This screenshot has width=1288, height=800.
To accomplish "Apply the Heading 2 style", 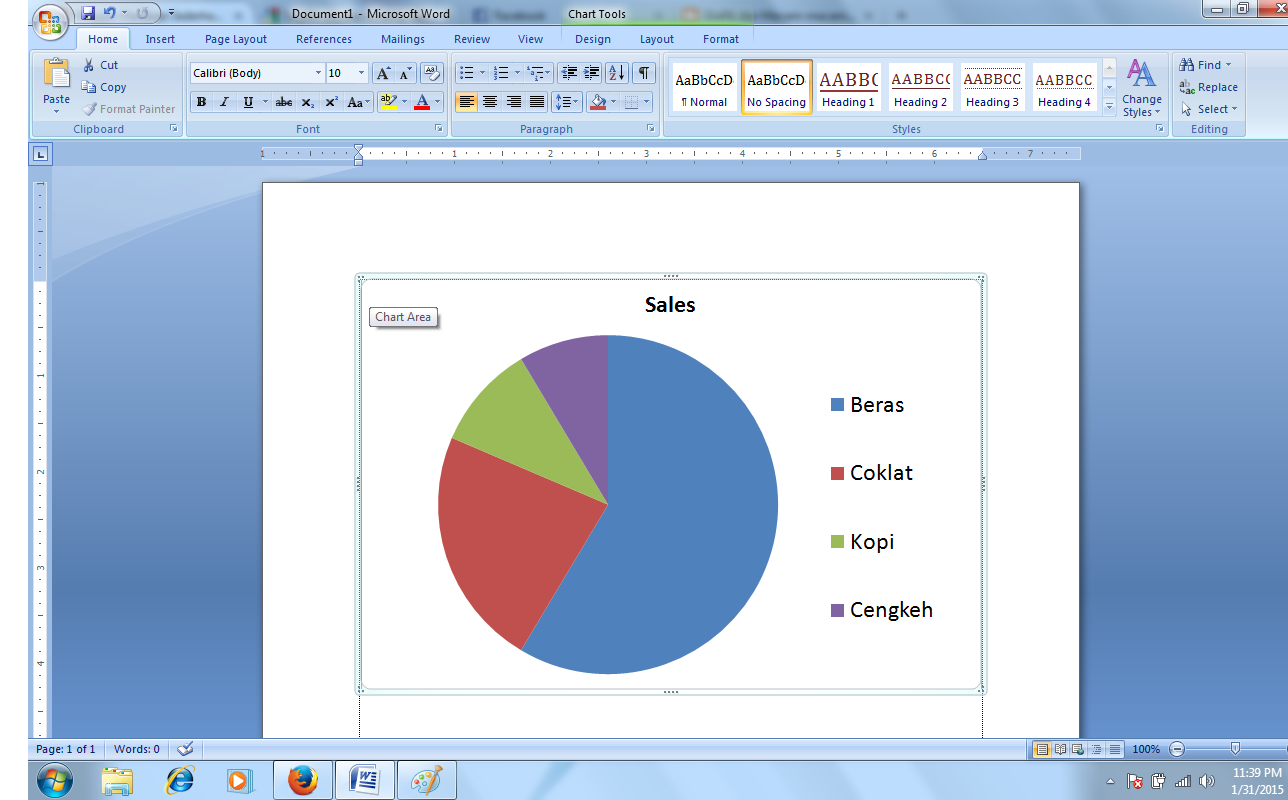I will (920, 87).
